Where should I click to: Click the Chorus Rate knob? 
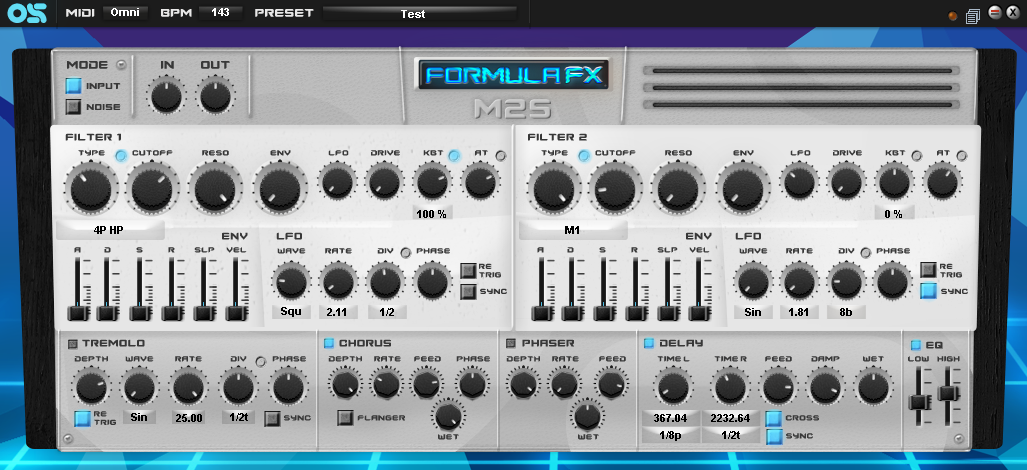click(x=386, y=384)
